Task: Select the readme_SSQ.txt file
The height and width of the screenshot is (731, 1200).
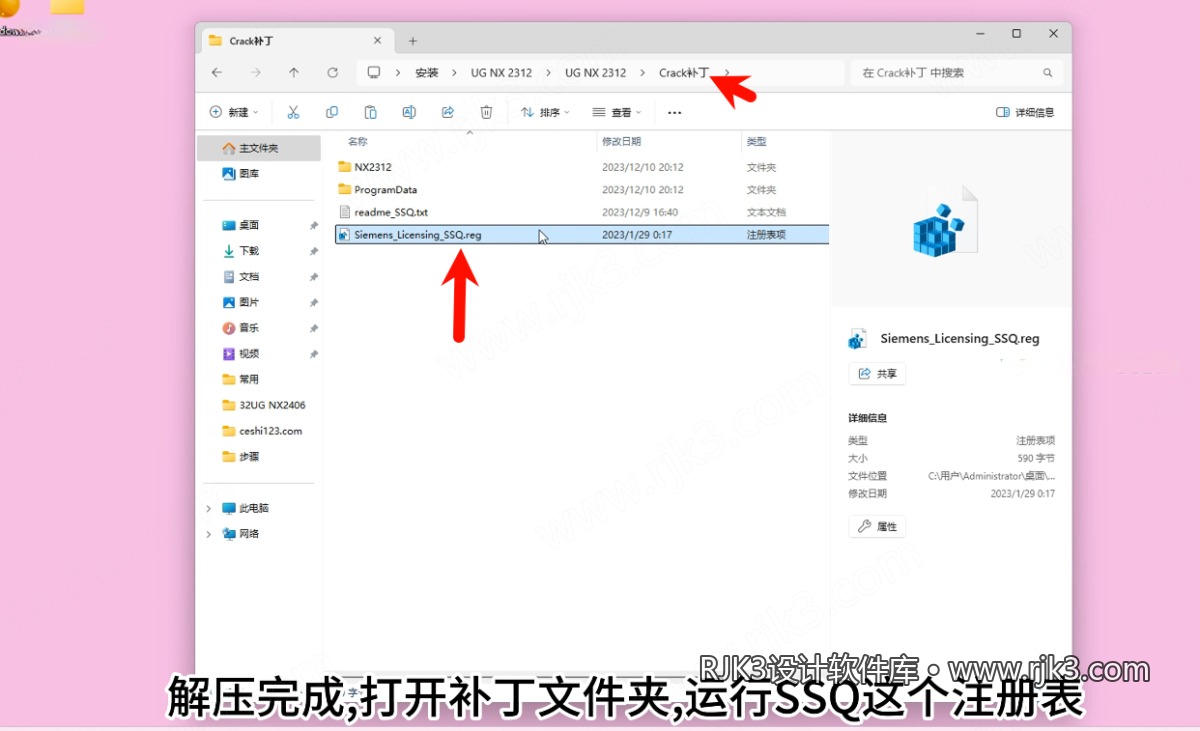Action: point(582,212)
